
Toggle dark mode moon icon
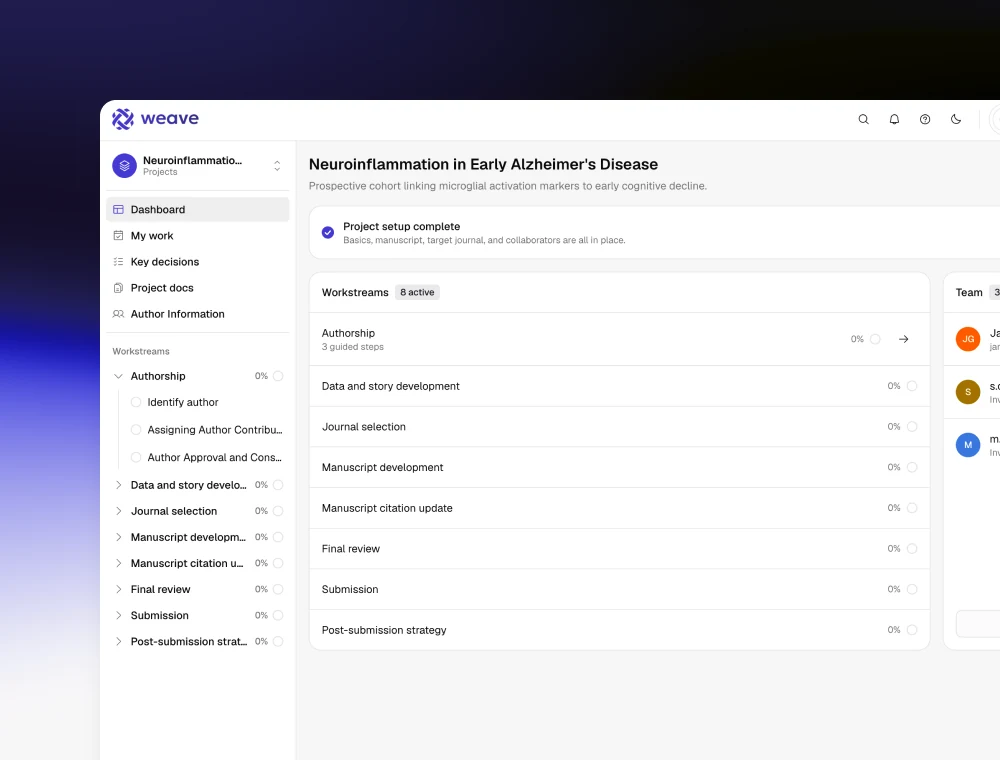coord(955,119)
